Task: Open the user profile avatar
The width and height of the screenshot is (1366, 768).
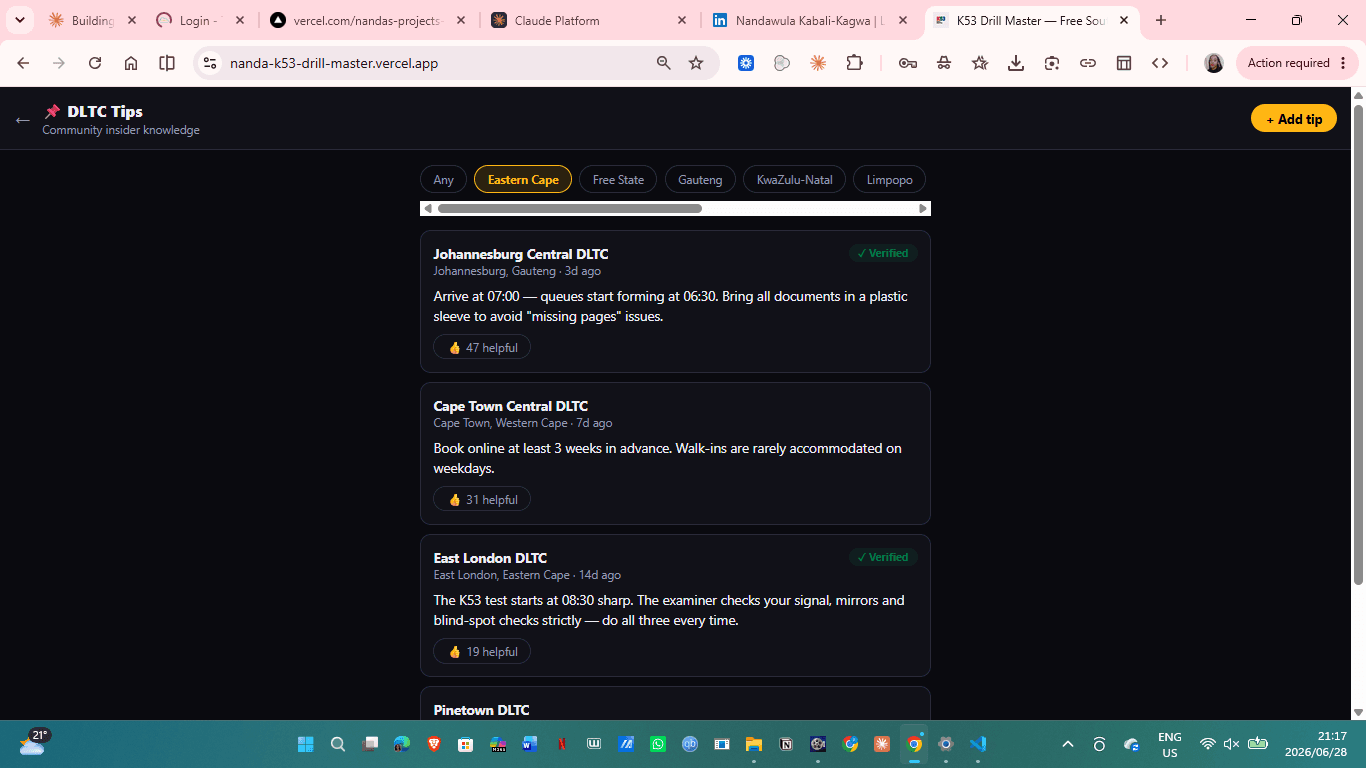Action: point(1214,63)
